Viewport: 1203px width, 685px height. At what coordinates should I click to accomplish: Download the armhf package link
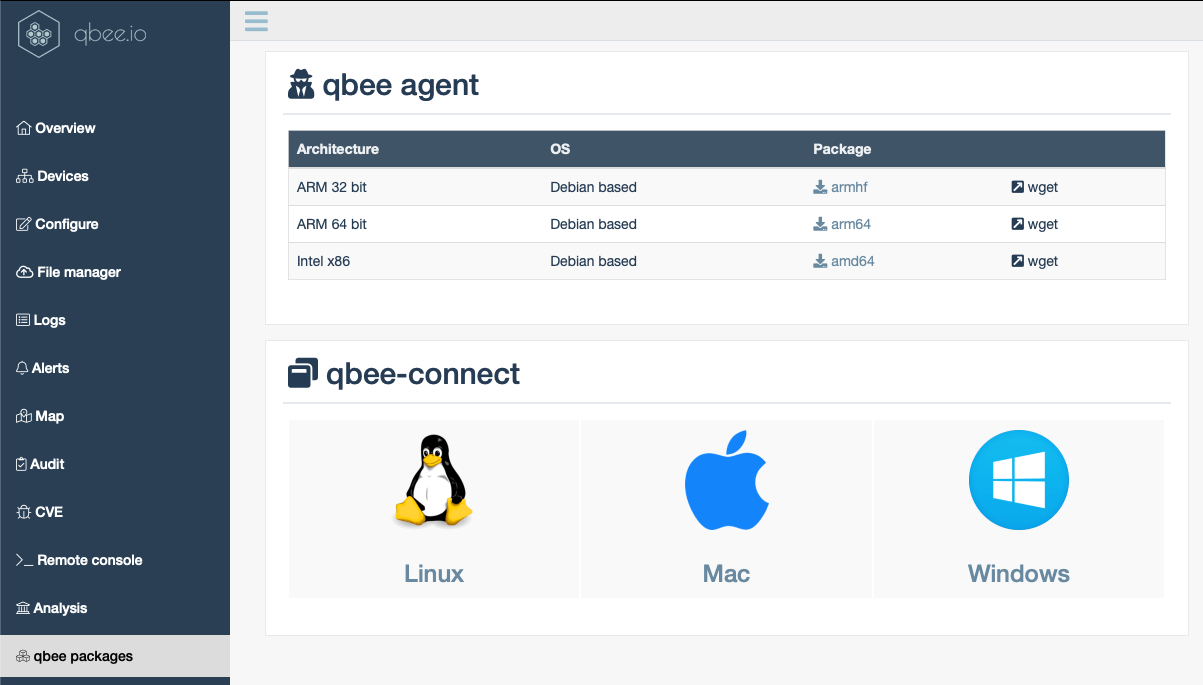pos(849,187)
